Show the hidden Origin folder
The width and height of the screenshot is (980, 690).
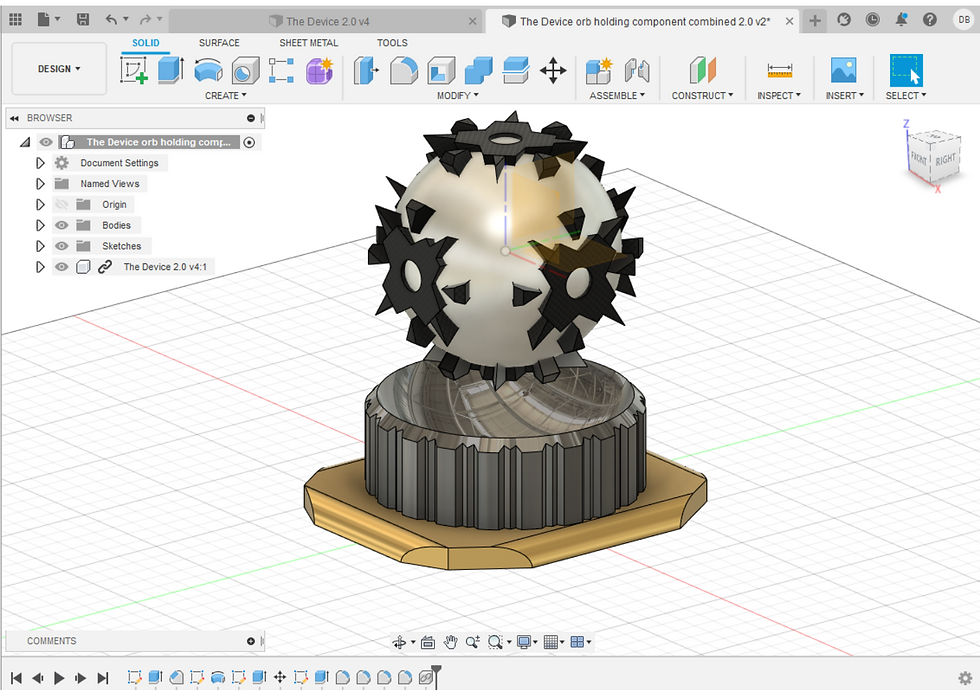pyautogui.click(x=61, y=204)
